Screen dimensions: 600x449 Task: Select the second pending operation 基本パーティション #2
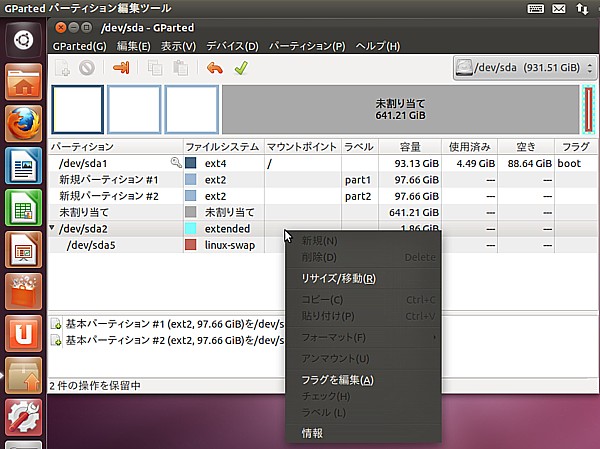click(x=175, y=340)
